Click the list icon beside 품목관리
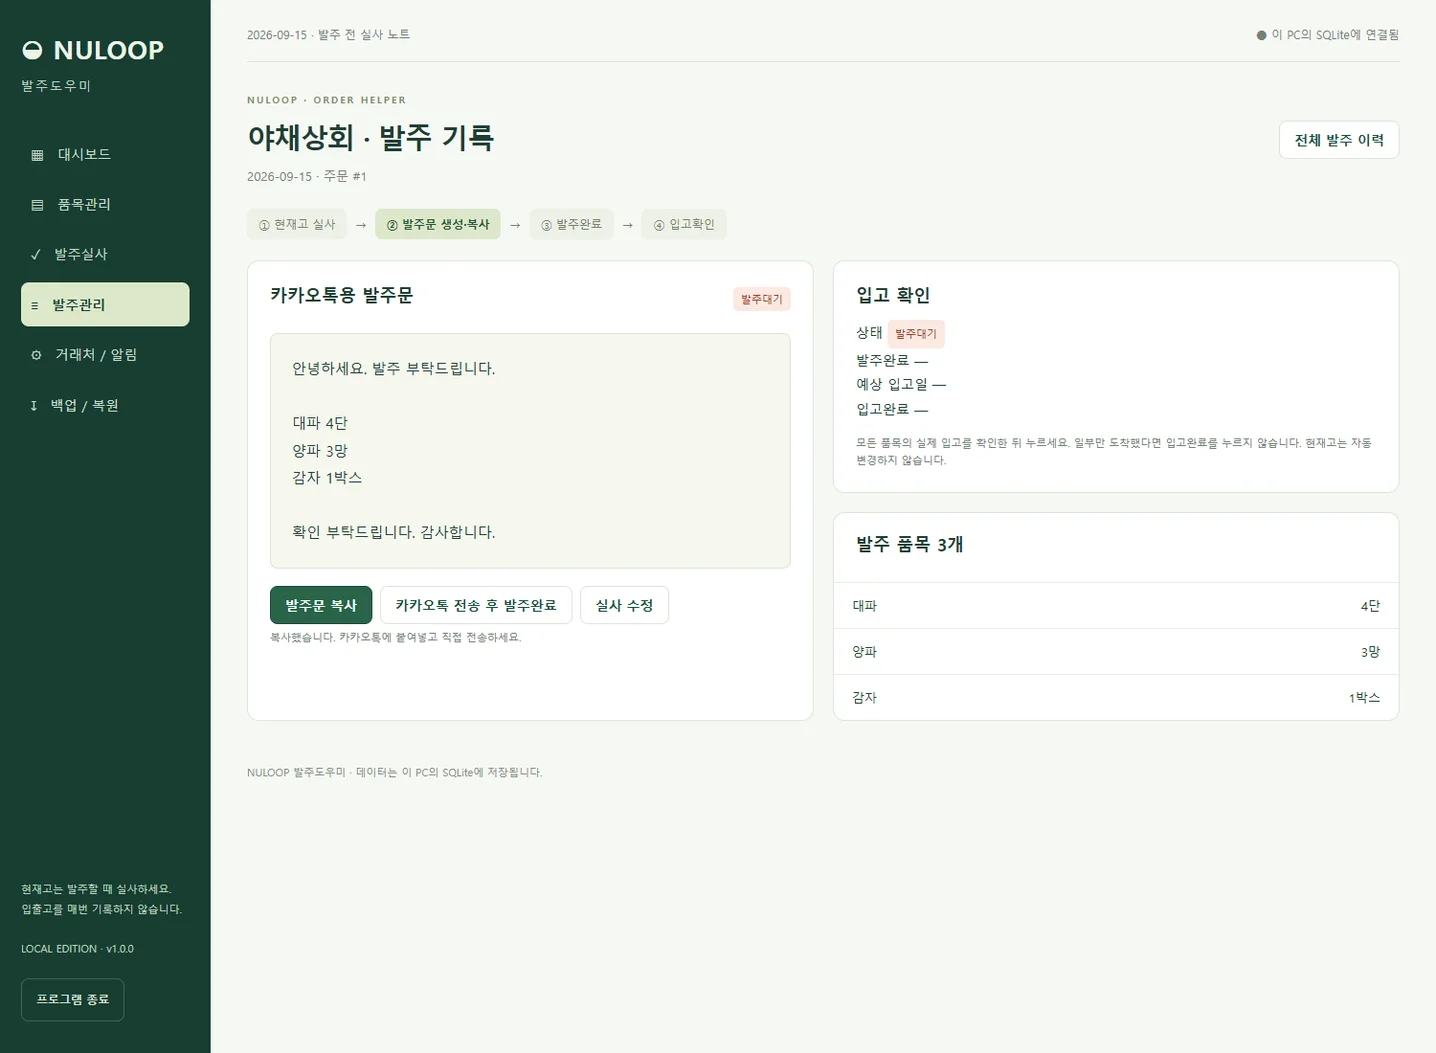 [37, 205]
